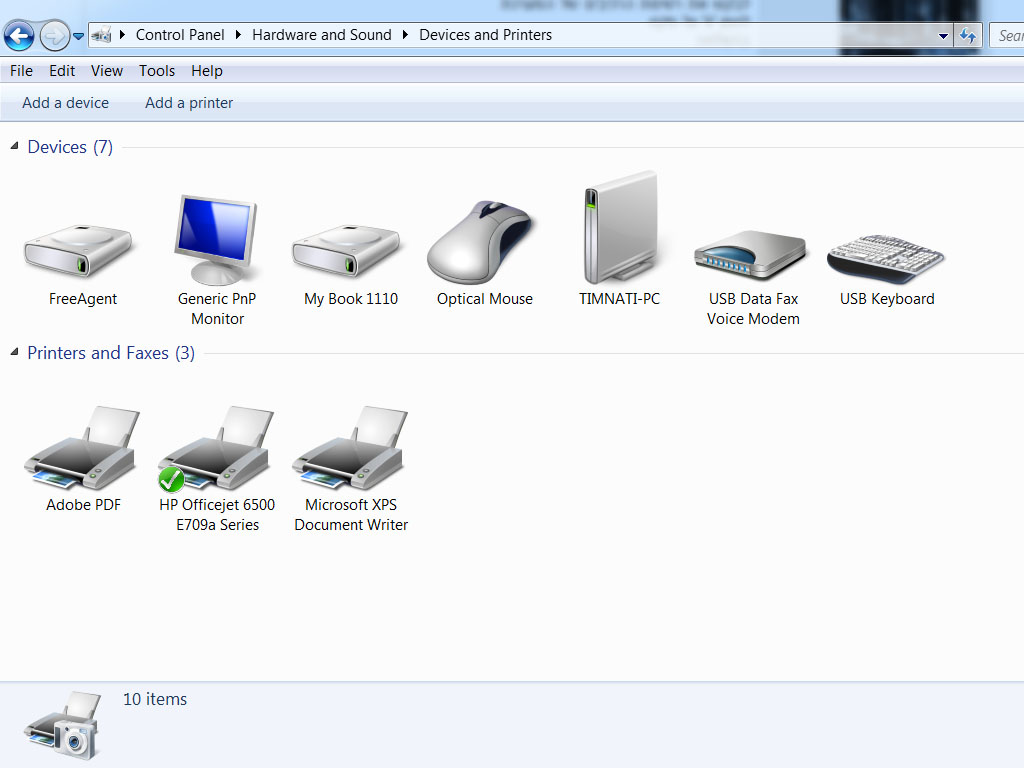1024x768 pixels.
Task: Click the USB Data Fax Voice Modem label
Action: click(753, 308)
